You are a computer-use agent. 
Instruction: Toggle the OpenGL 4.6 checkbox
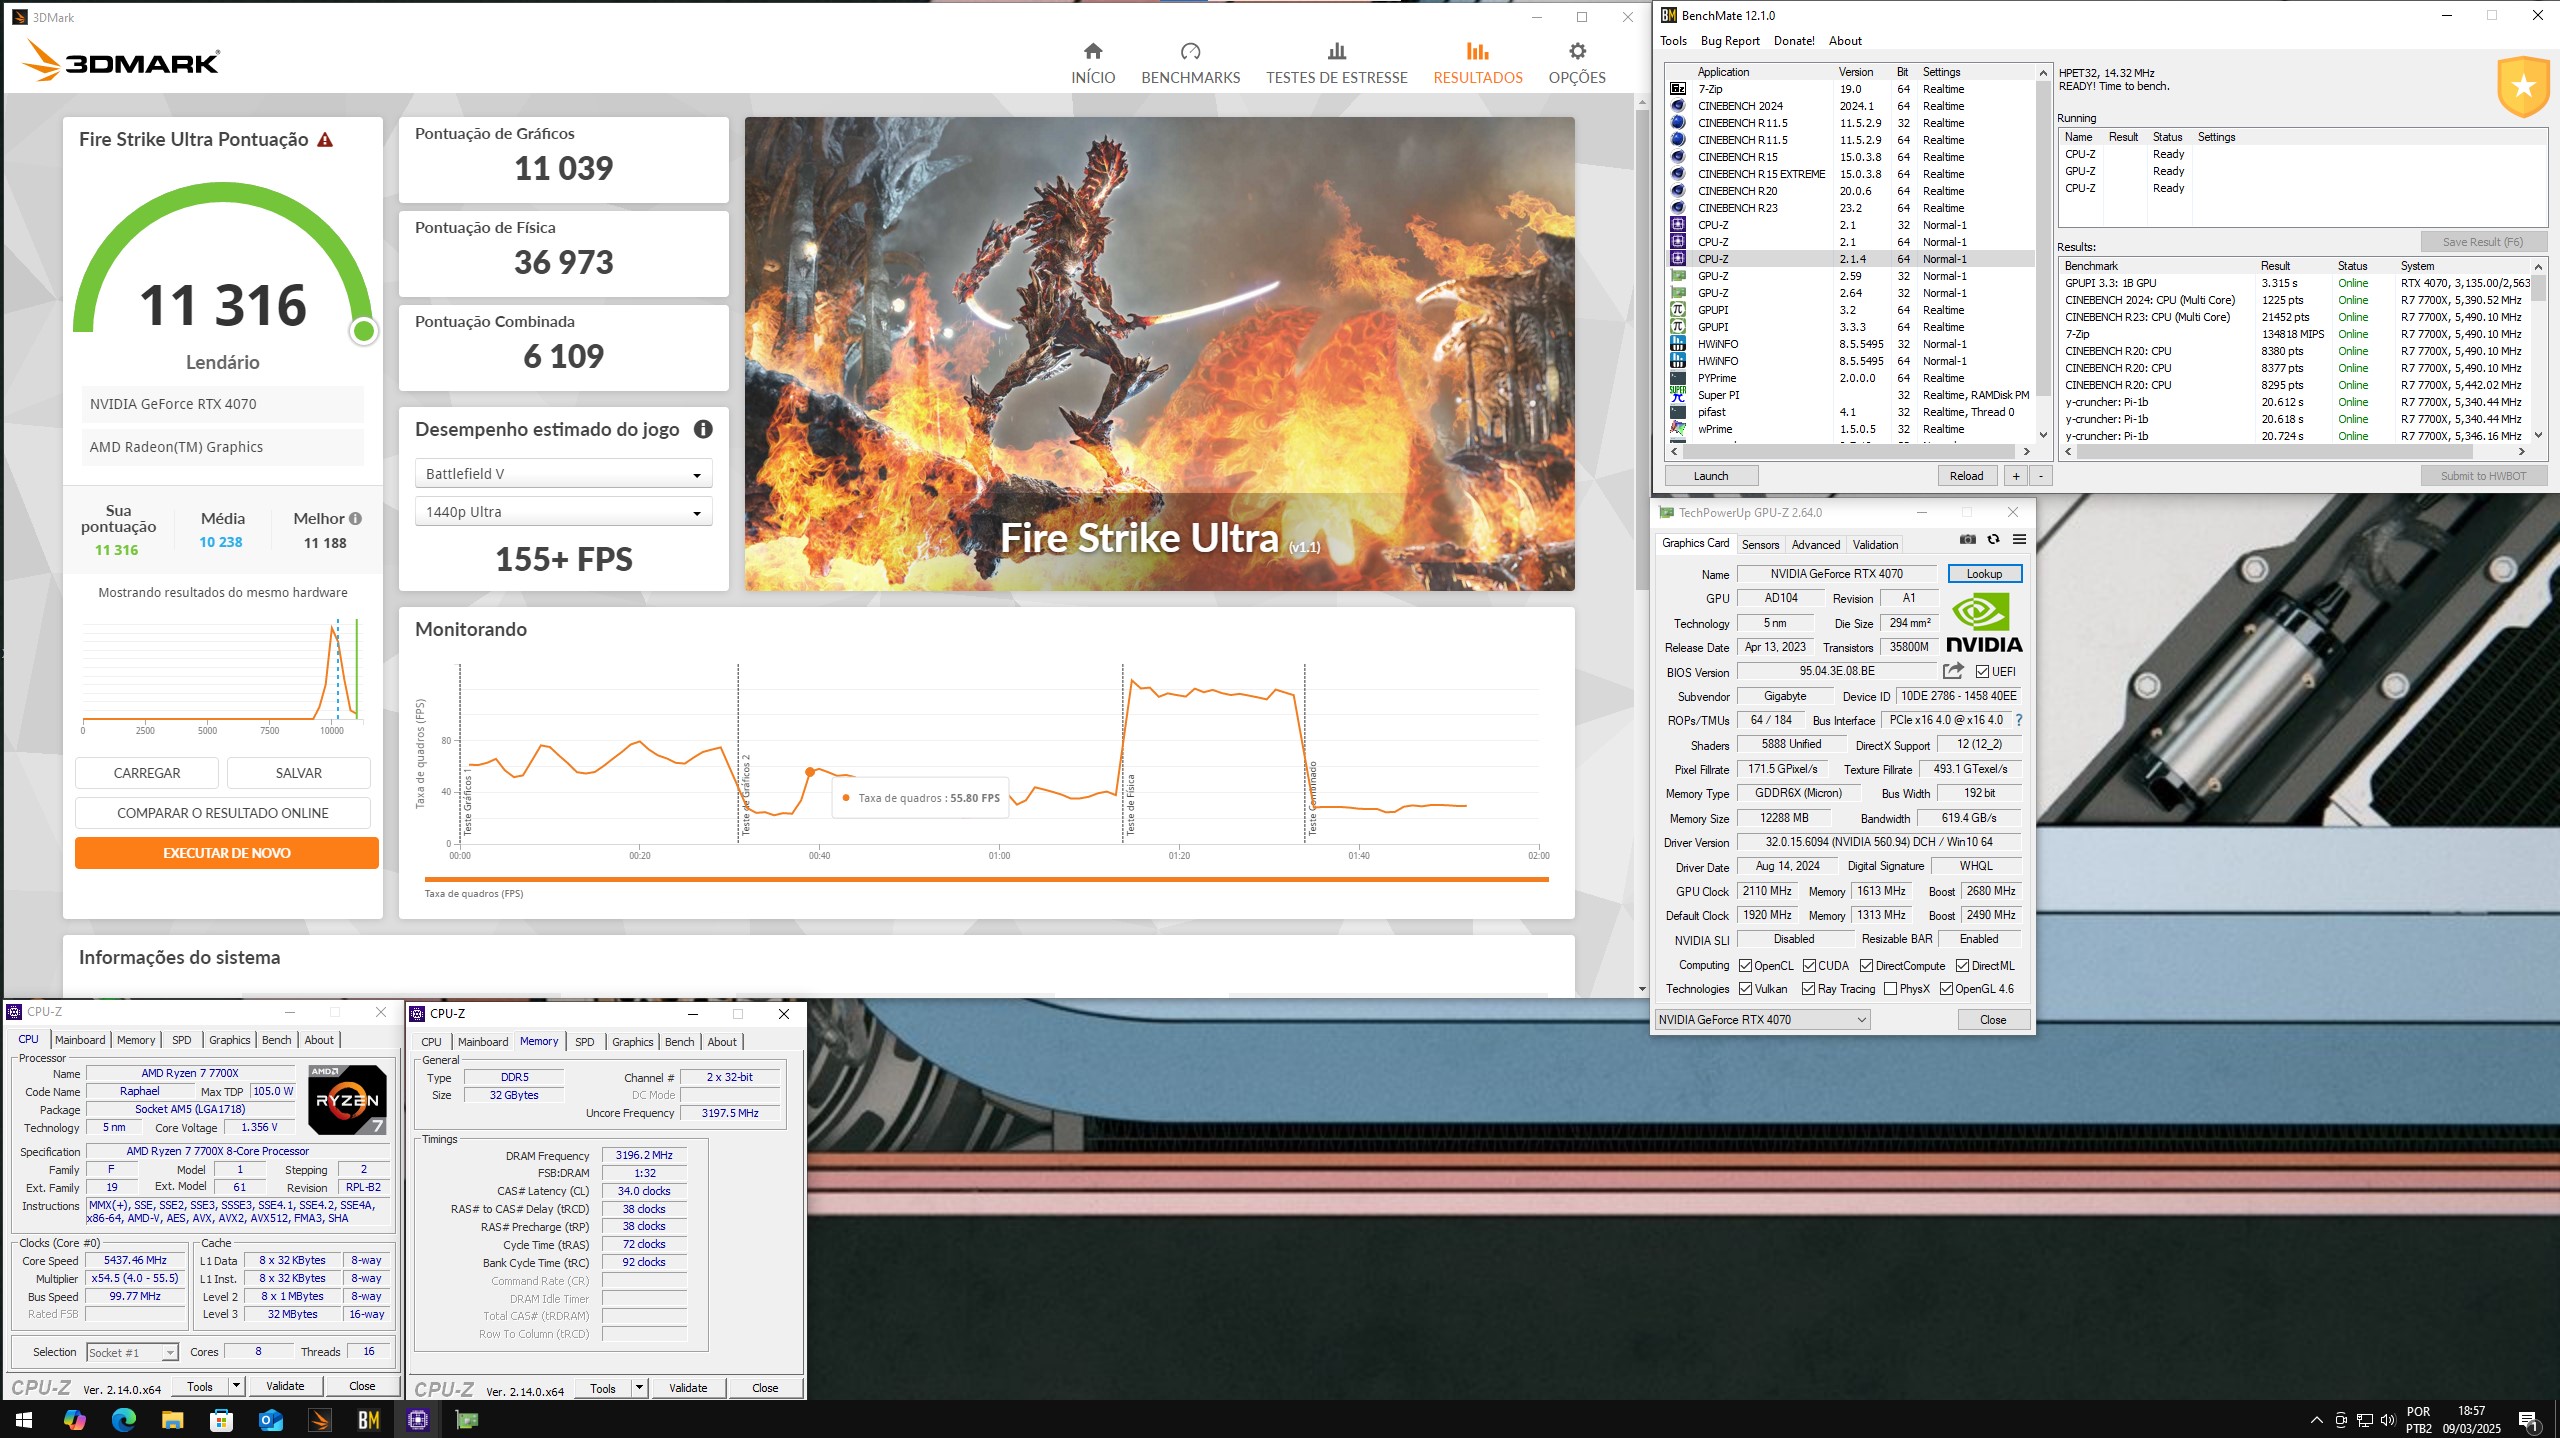coord(1946,989)
